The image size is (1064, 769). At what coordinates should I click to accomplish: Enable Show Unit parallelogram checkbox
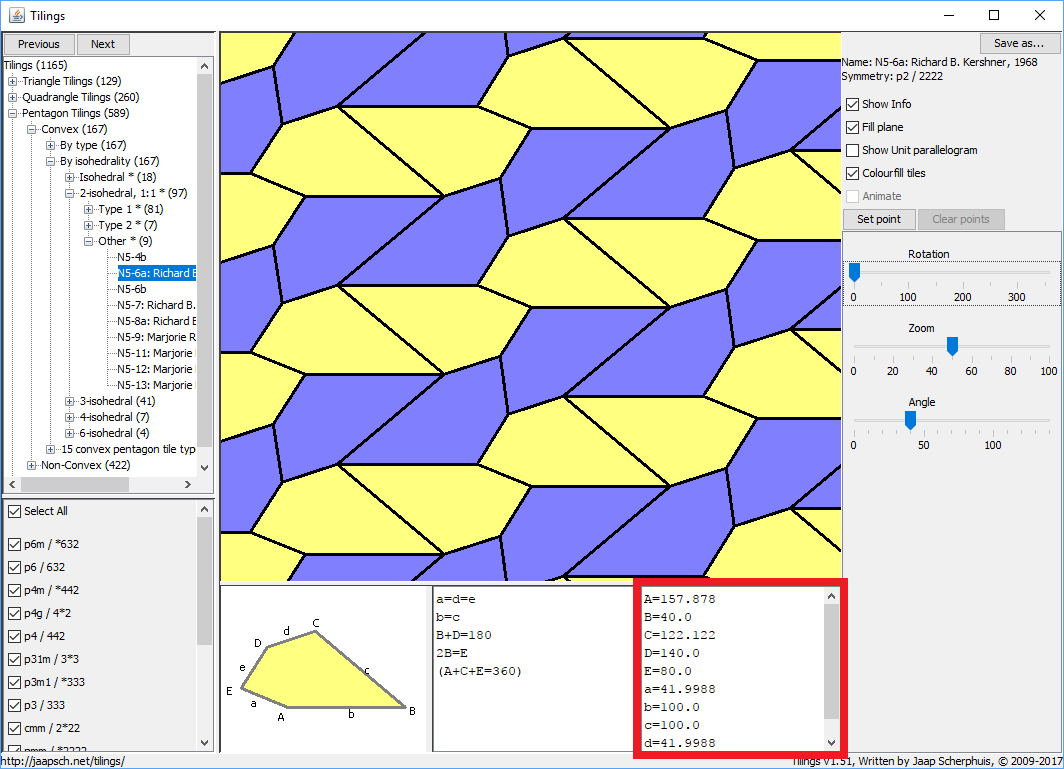click(x=853, y=151)
